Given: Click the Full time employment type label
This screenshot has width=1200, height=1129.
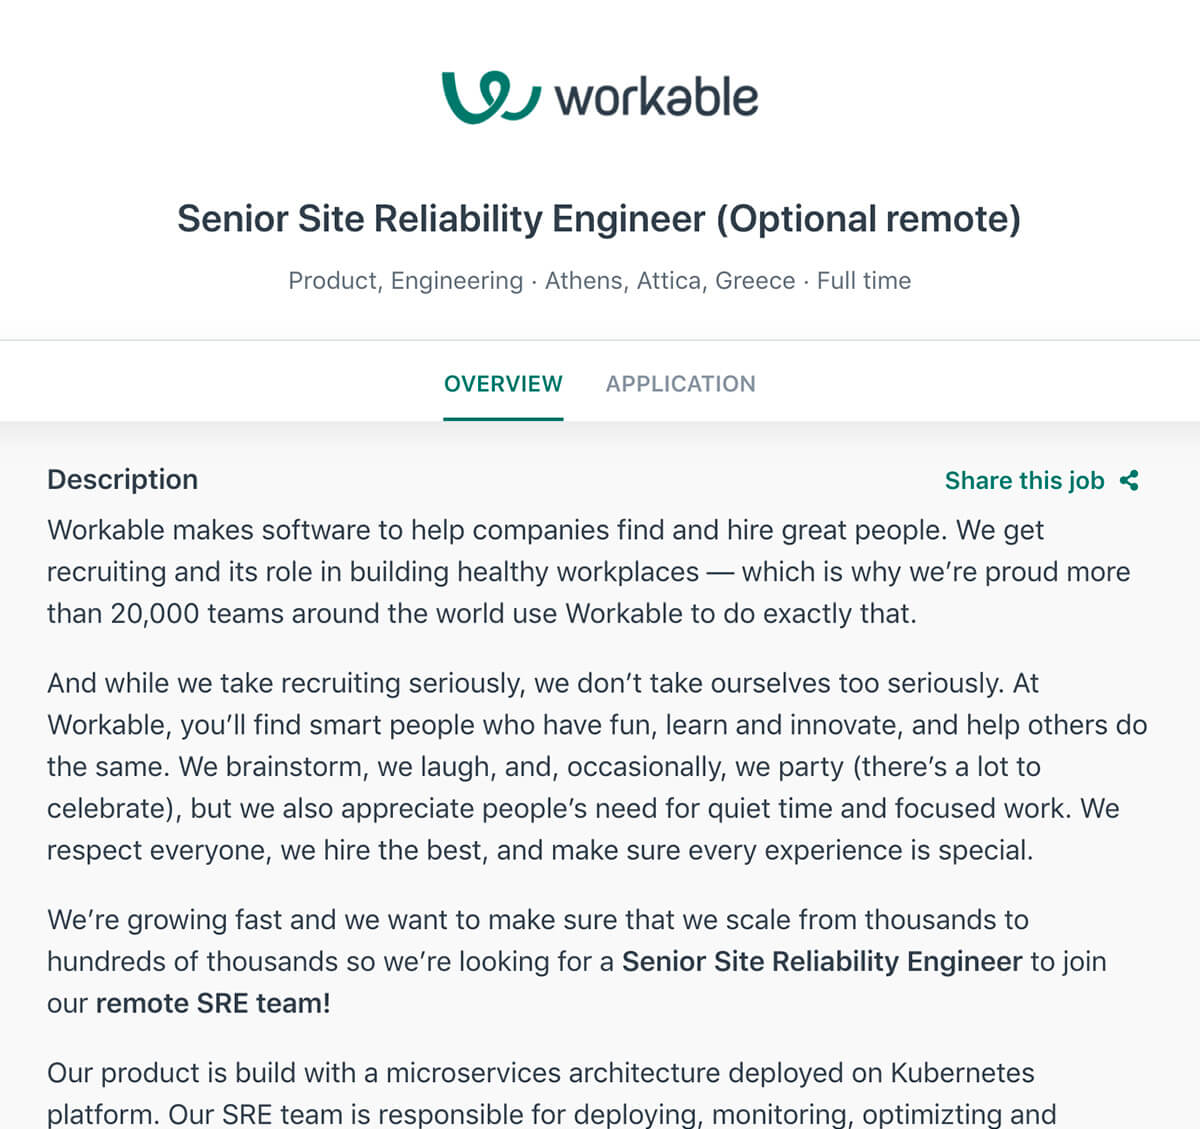Looking at the screenshot, I should tap(864, 281).
